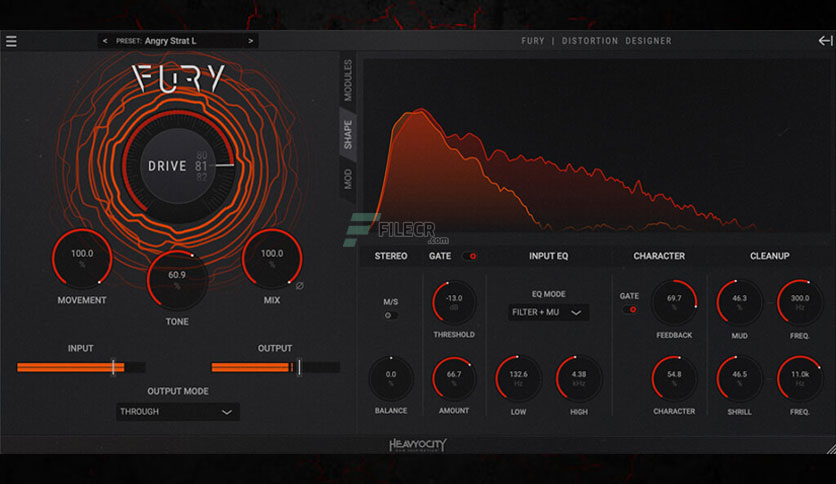Switch to the Modules tab
The width and height of the screenshot is (836, 484).
[x=348, y=80]
